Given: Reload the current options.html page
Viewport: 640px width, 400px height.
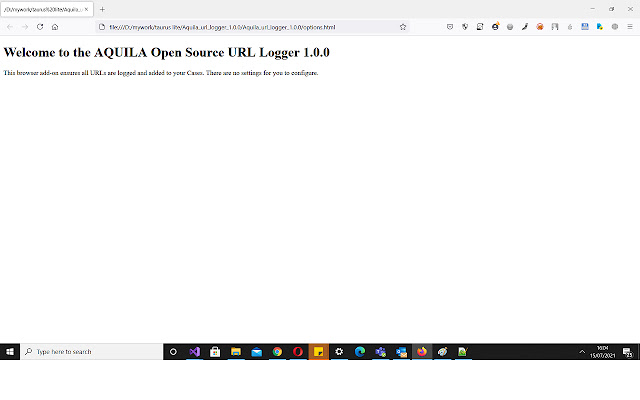Looking at the screenshot, I should (40, 27).
